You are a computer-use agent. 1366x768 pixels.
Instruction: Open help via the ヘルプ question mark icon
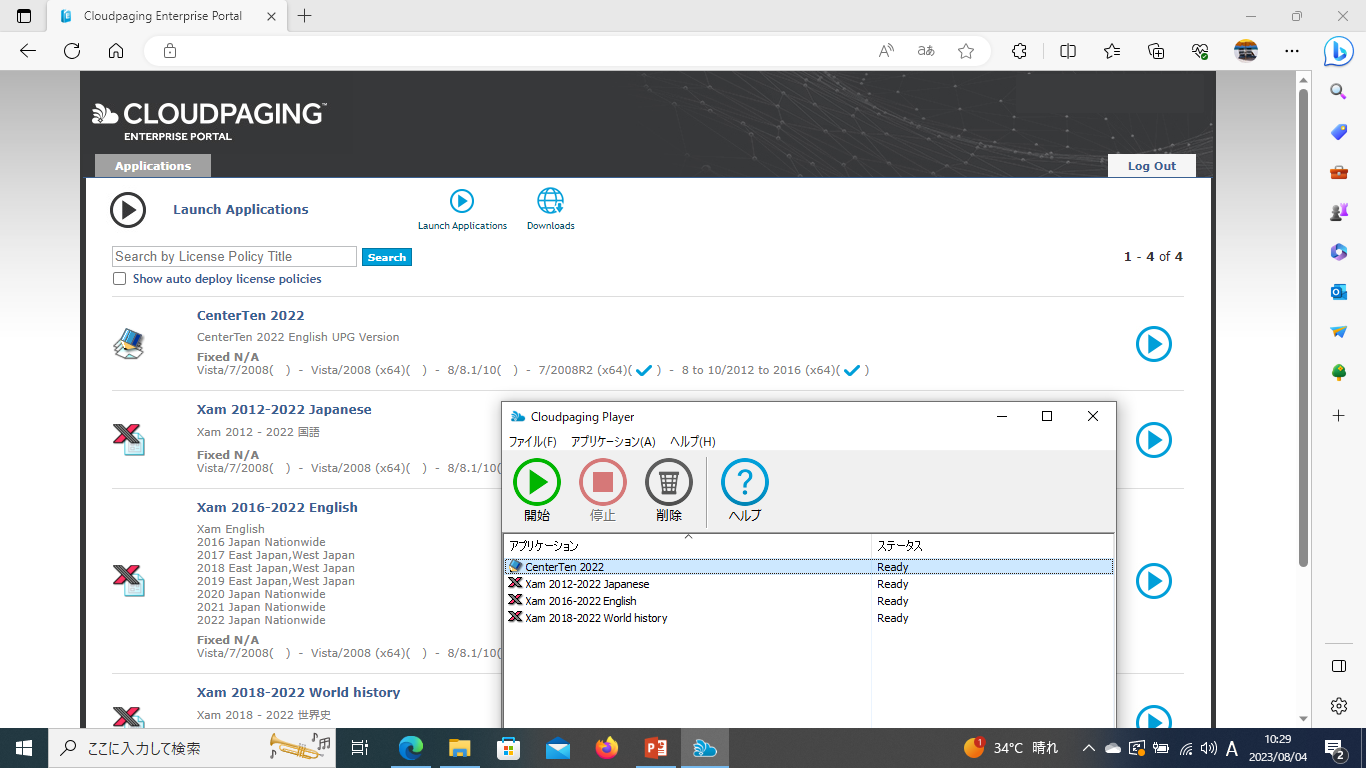(x=744, y=483)
